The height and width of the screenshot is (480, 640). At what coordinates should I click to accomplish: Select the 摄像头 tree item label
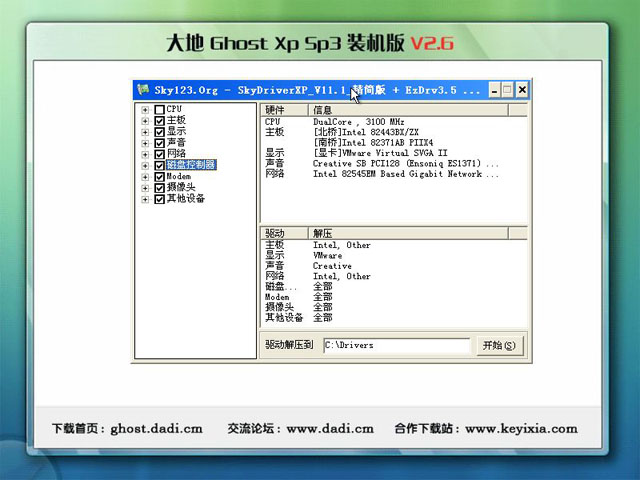[181, 187]
